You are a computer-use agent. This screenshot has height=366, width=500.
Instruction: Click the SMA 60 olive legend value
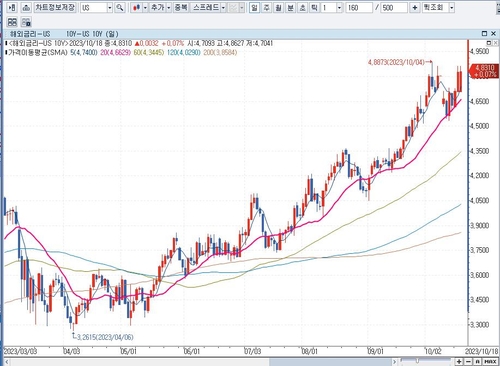click(149, 52)
